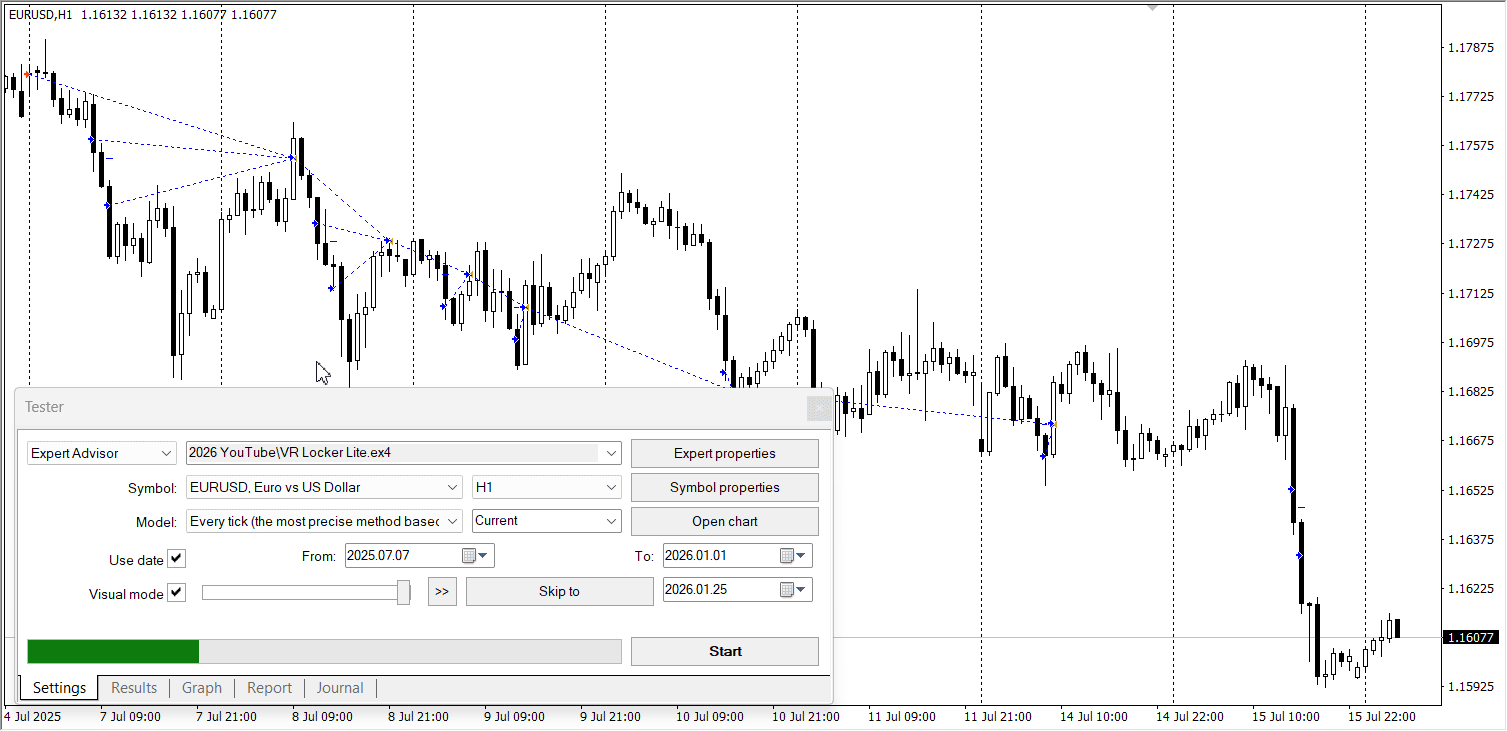Disable Visual mode
Image resolution: width=1507 pixels, height=731 pixels.
(177, 592)
